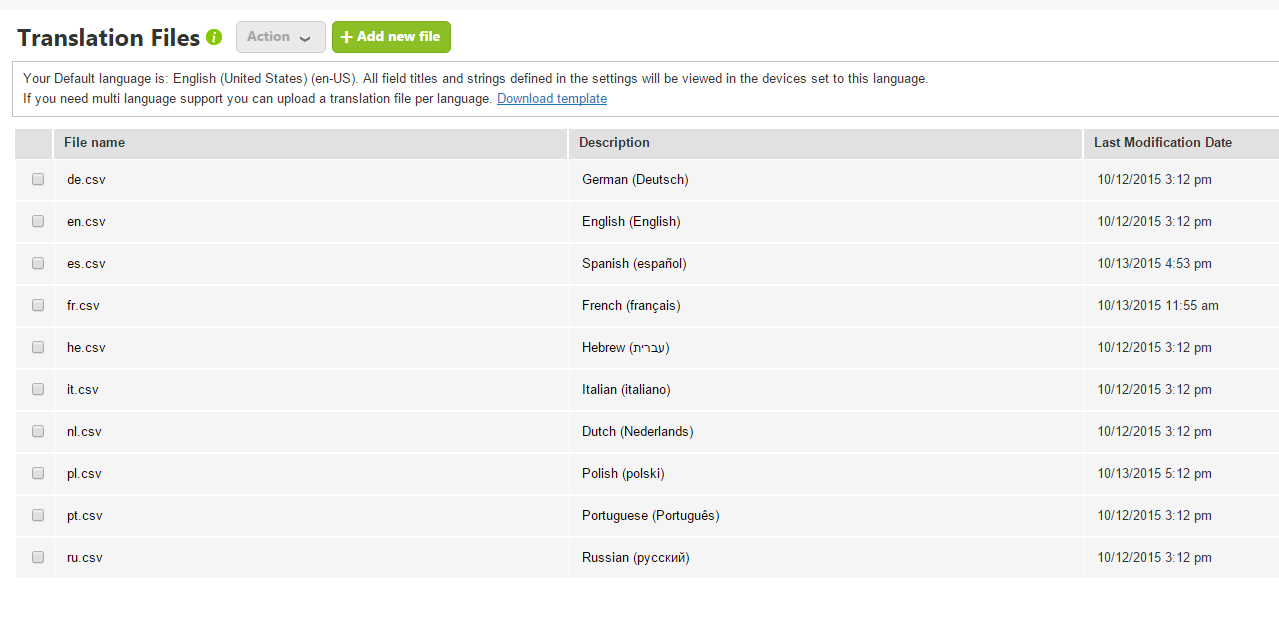Check the box beside pt.csv
The height and width of the screenshot is (633, 1279).
(38, 515)
